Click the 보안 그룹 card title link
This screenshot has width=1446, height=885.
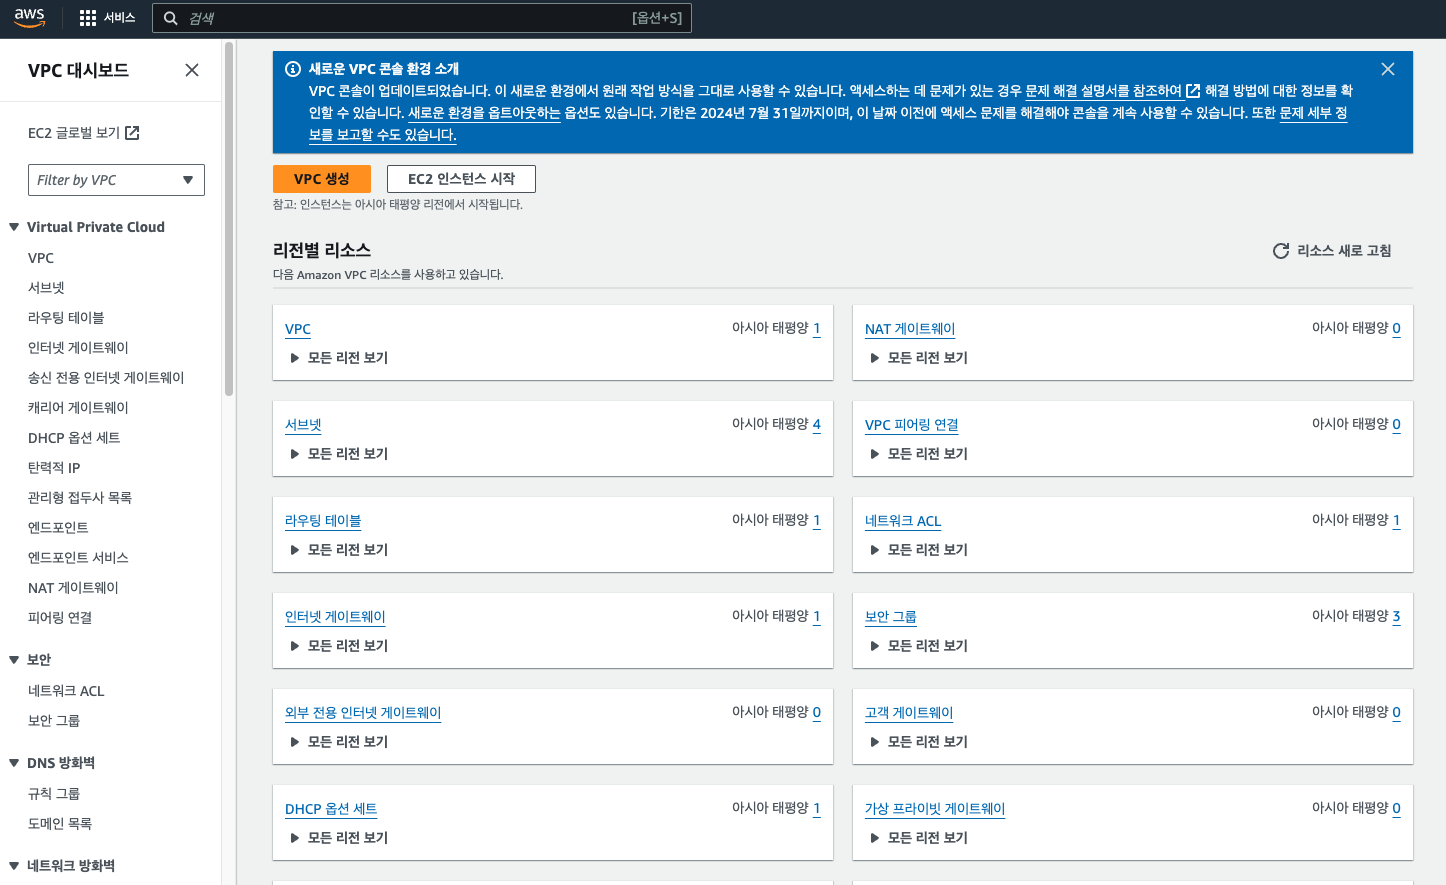pyautogui.click(x=891, y=617)
